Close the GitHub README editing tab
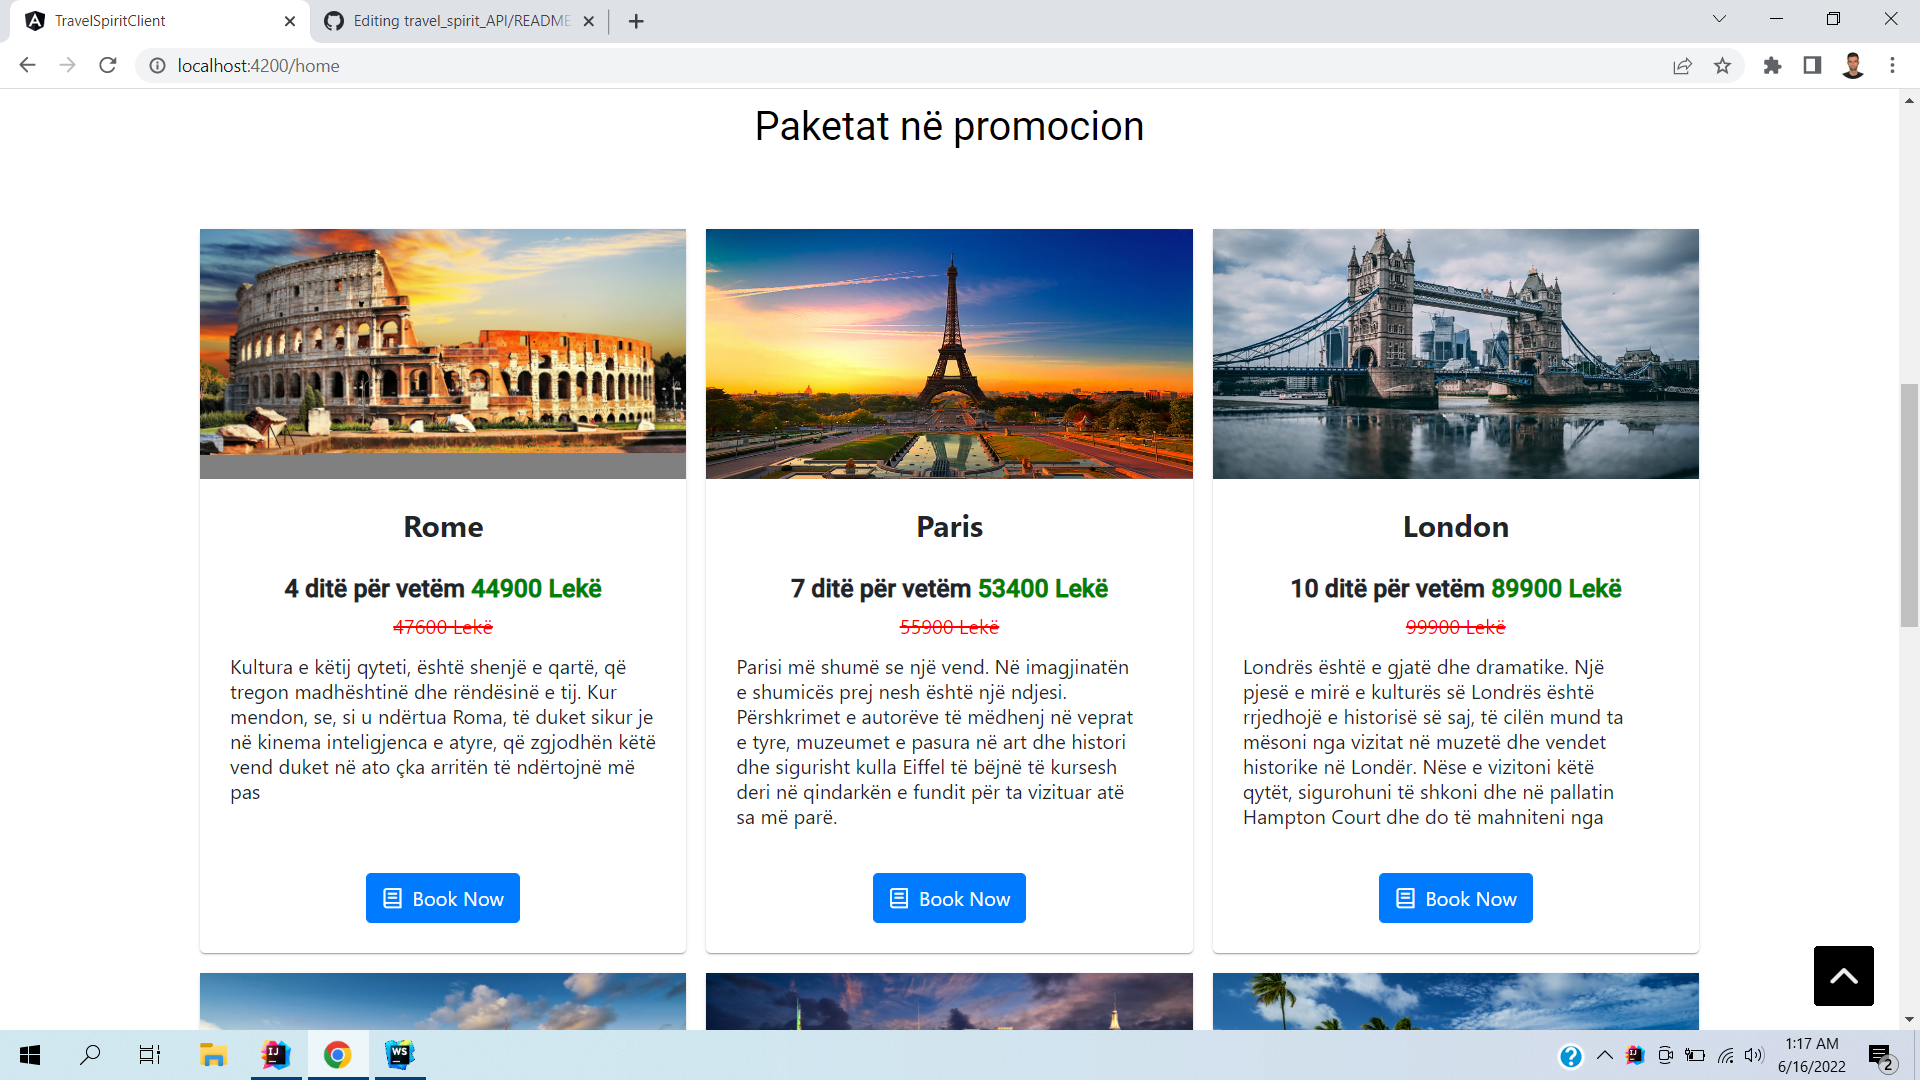 588,21
